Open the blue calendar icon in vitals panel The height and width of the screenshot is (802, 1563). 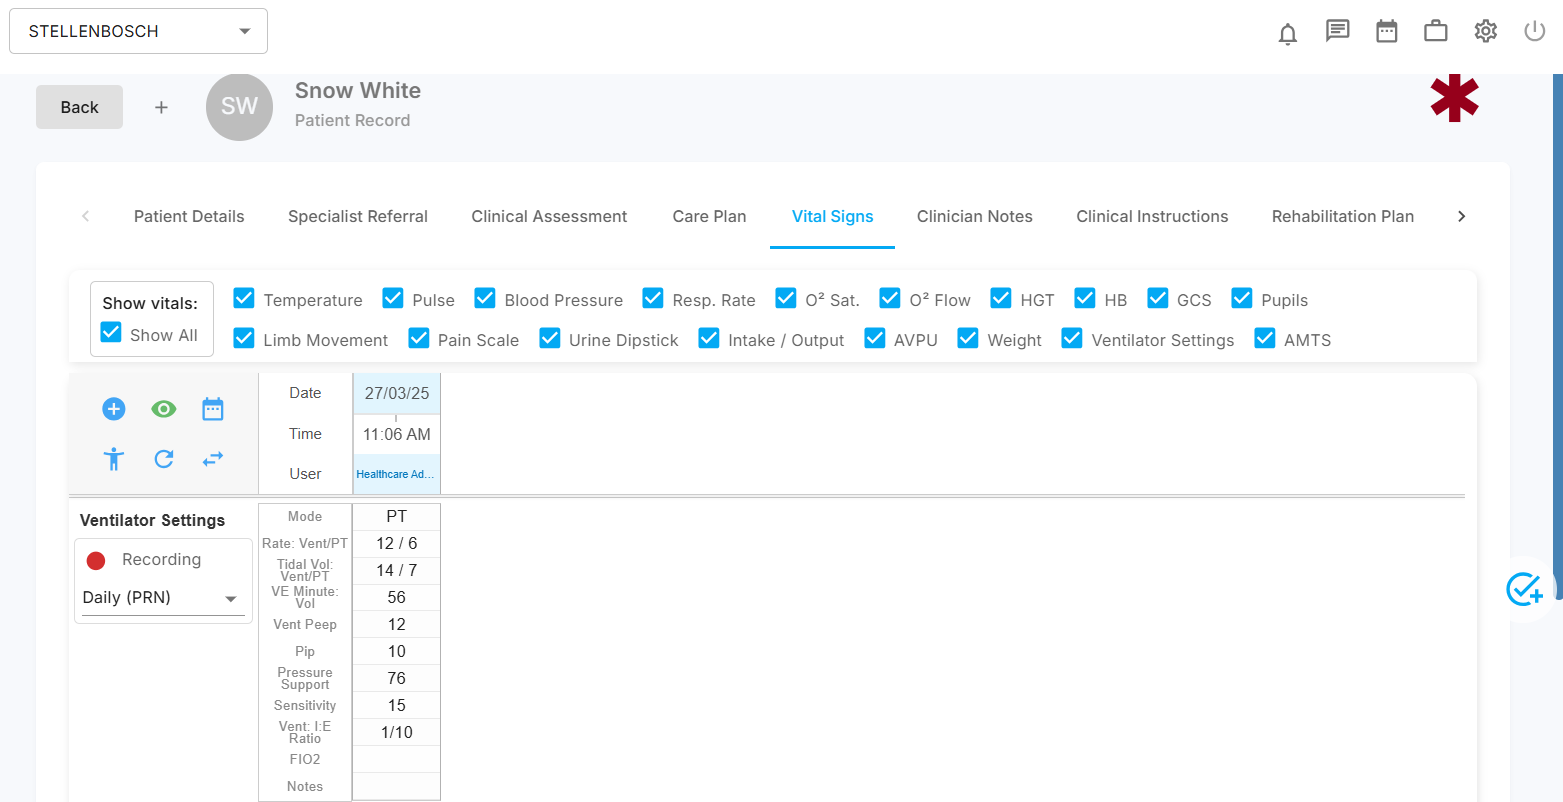pos(213,409)
